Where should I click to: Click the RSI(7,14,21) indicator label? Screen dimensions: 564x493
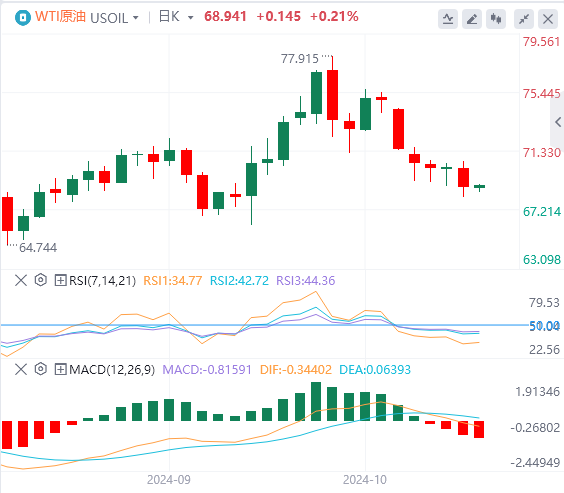click(103, 280)
